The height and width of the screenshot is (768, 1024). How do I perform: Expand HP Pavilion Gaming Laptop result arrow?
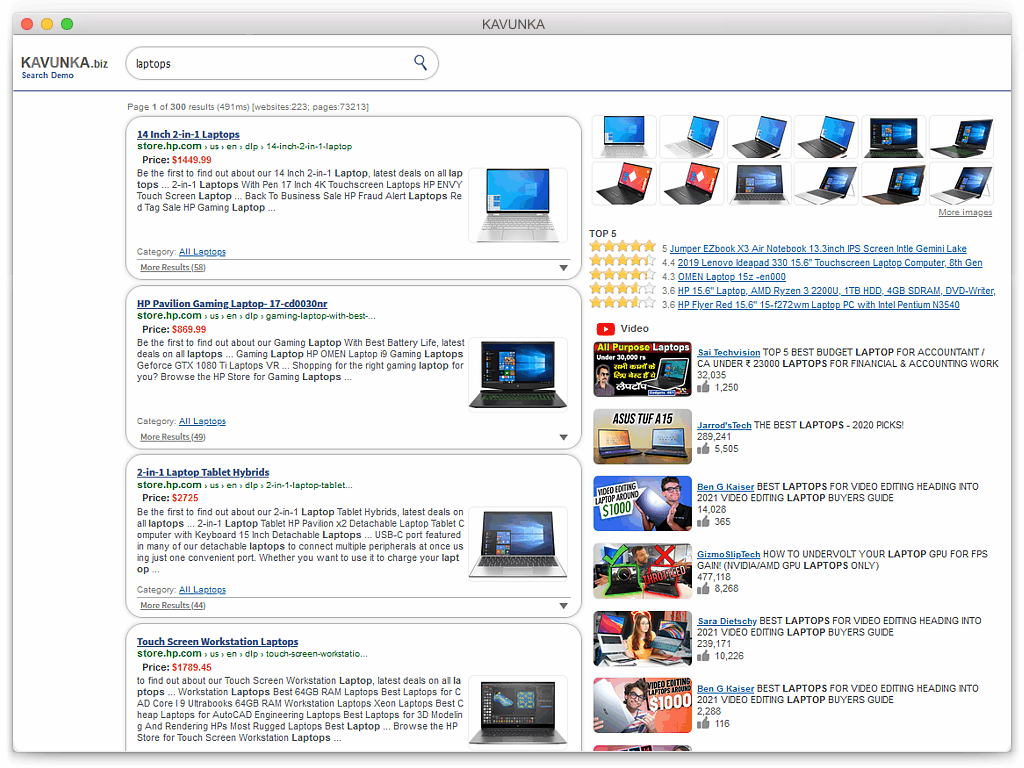pyautogui.click(x=563, y=437)
